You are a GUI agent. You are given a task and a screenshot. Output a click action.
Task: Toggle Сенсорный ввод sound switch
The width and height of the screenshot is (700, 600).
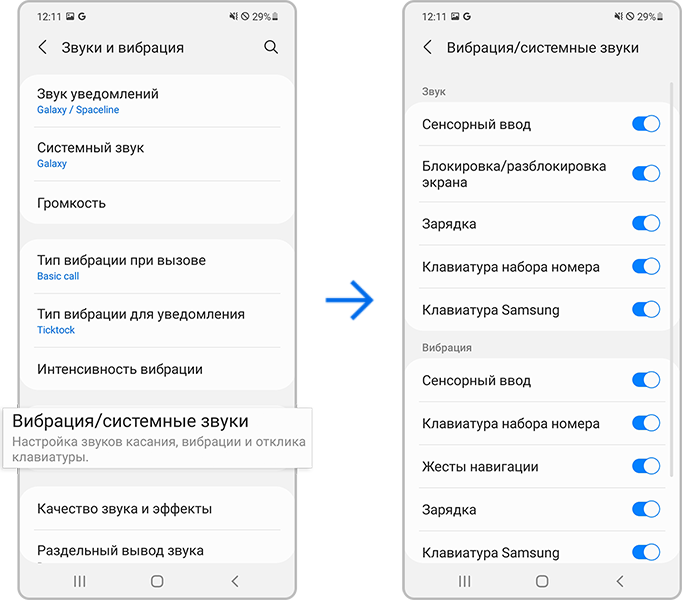(646, 124)
